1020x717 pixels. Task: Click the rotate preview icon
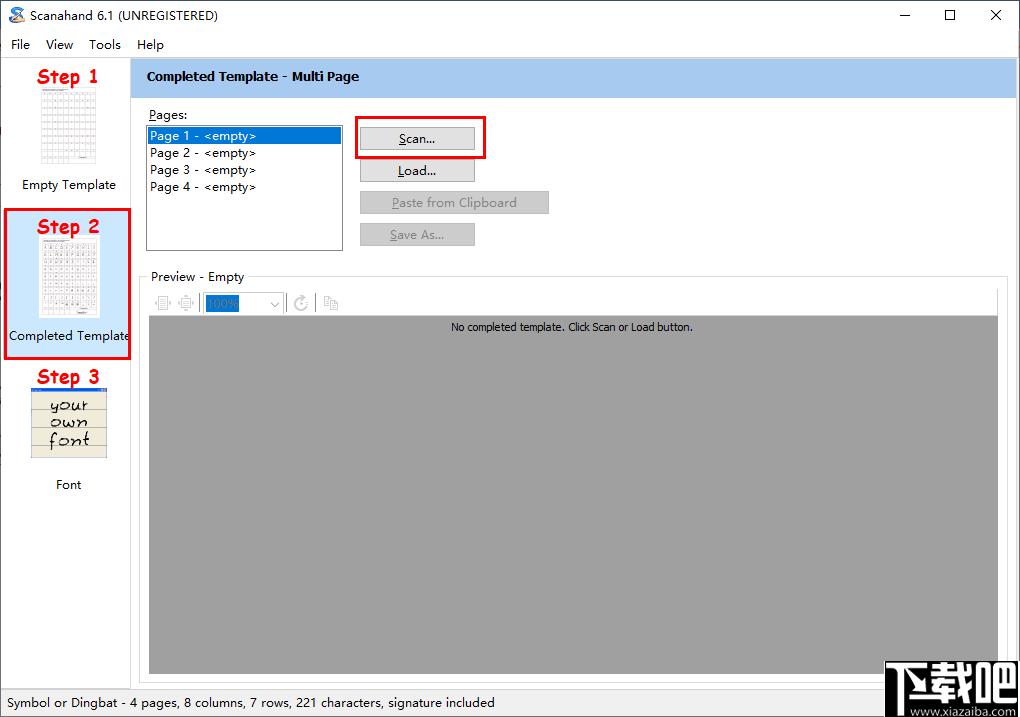pyautogui.click(x=301, y=303)
